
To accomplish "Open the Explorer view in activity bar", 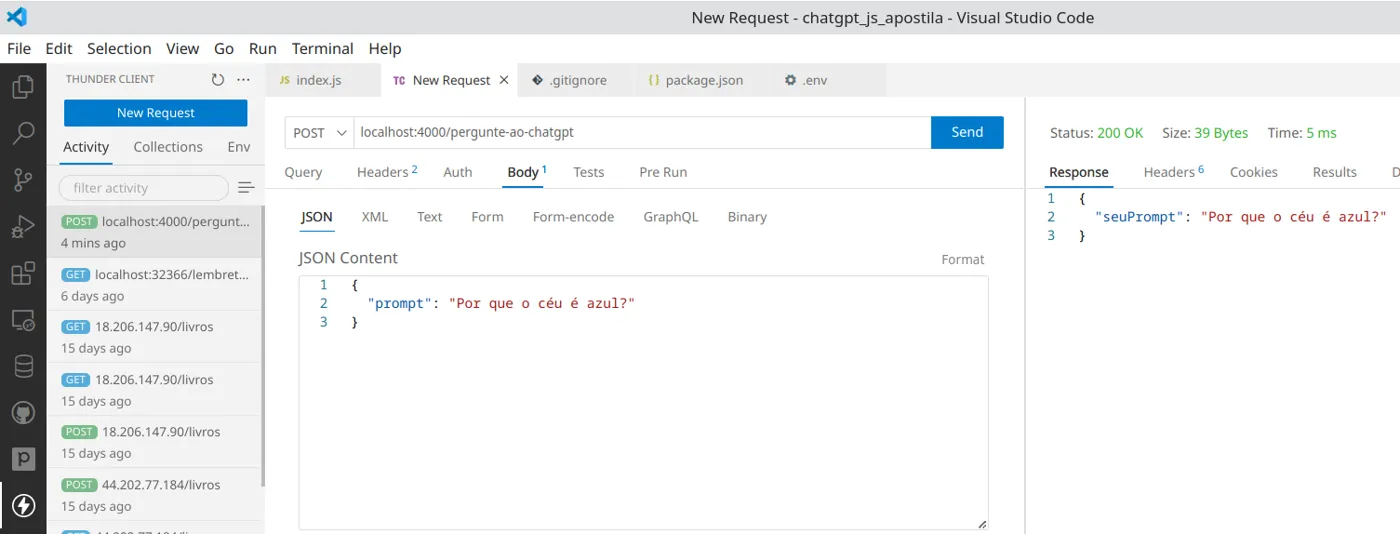I will 23,87.
